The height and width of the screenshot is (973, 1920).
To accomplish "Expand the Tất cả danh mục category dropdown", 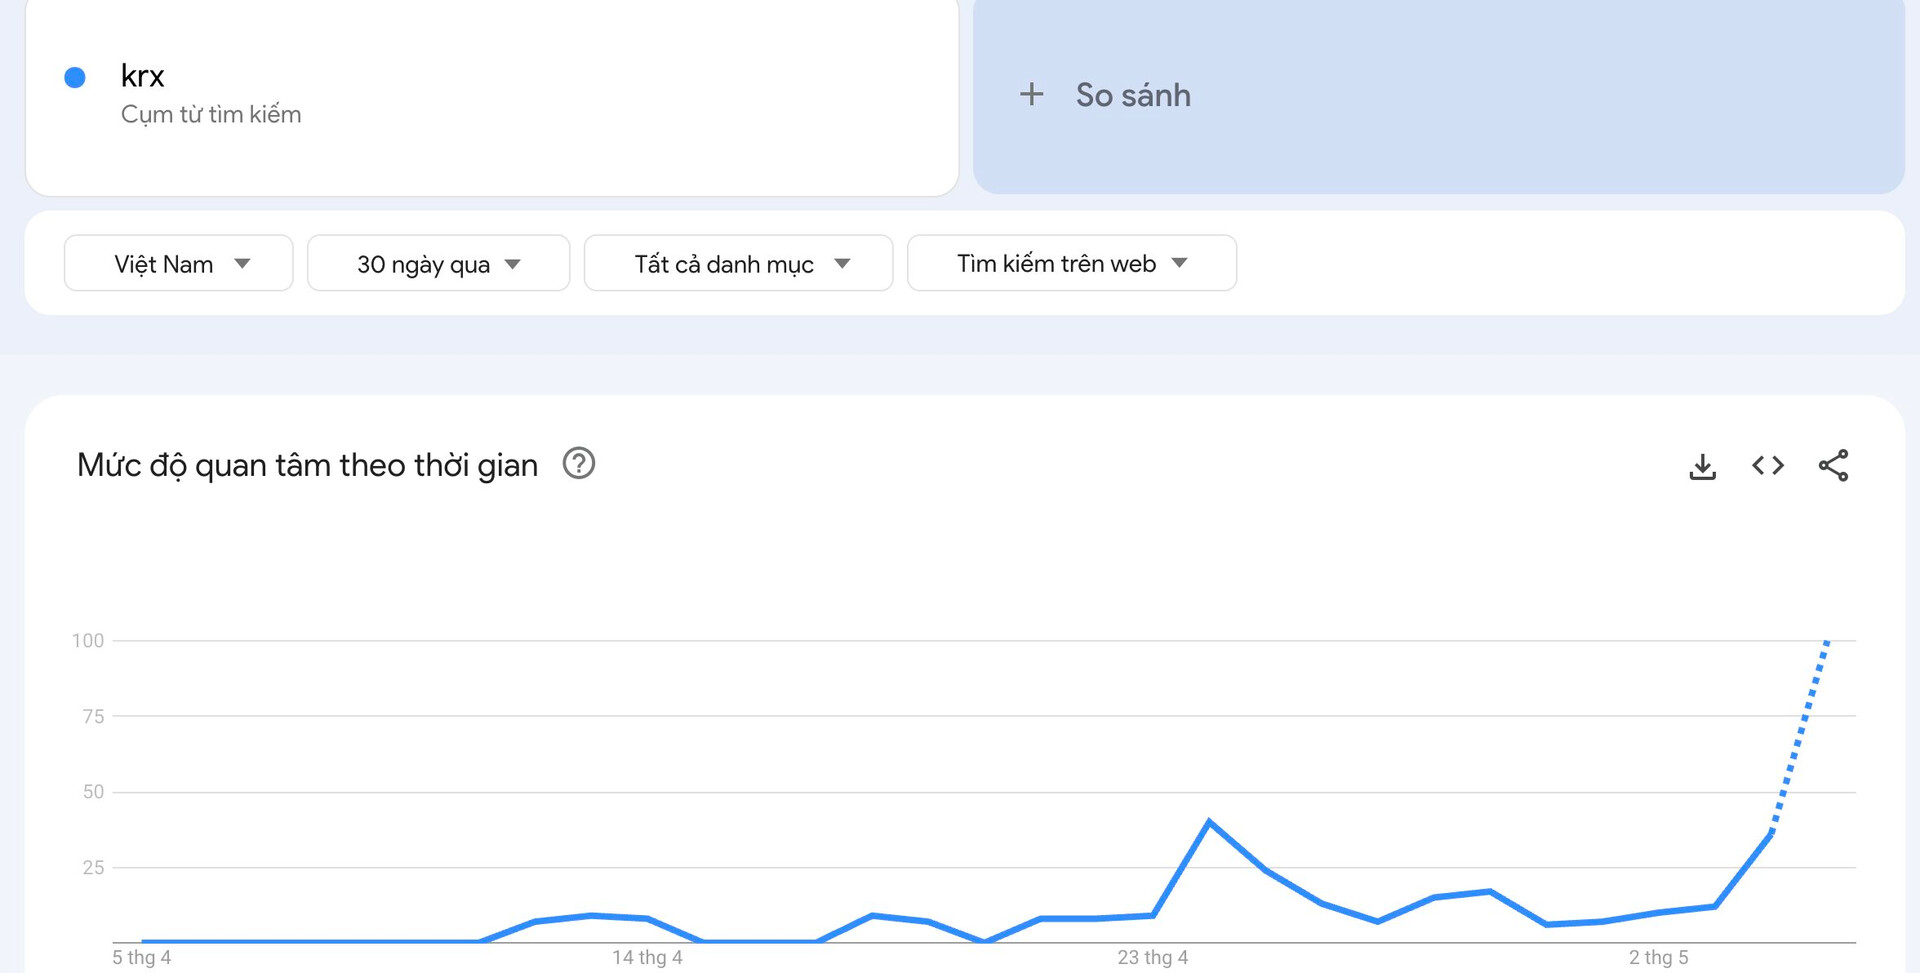I will tap(738, 264).
